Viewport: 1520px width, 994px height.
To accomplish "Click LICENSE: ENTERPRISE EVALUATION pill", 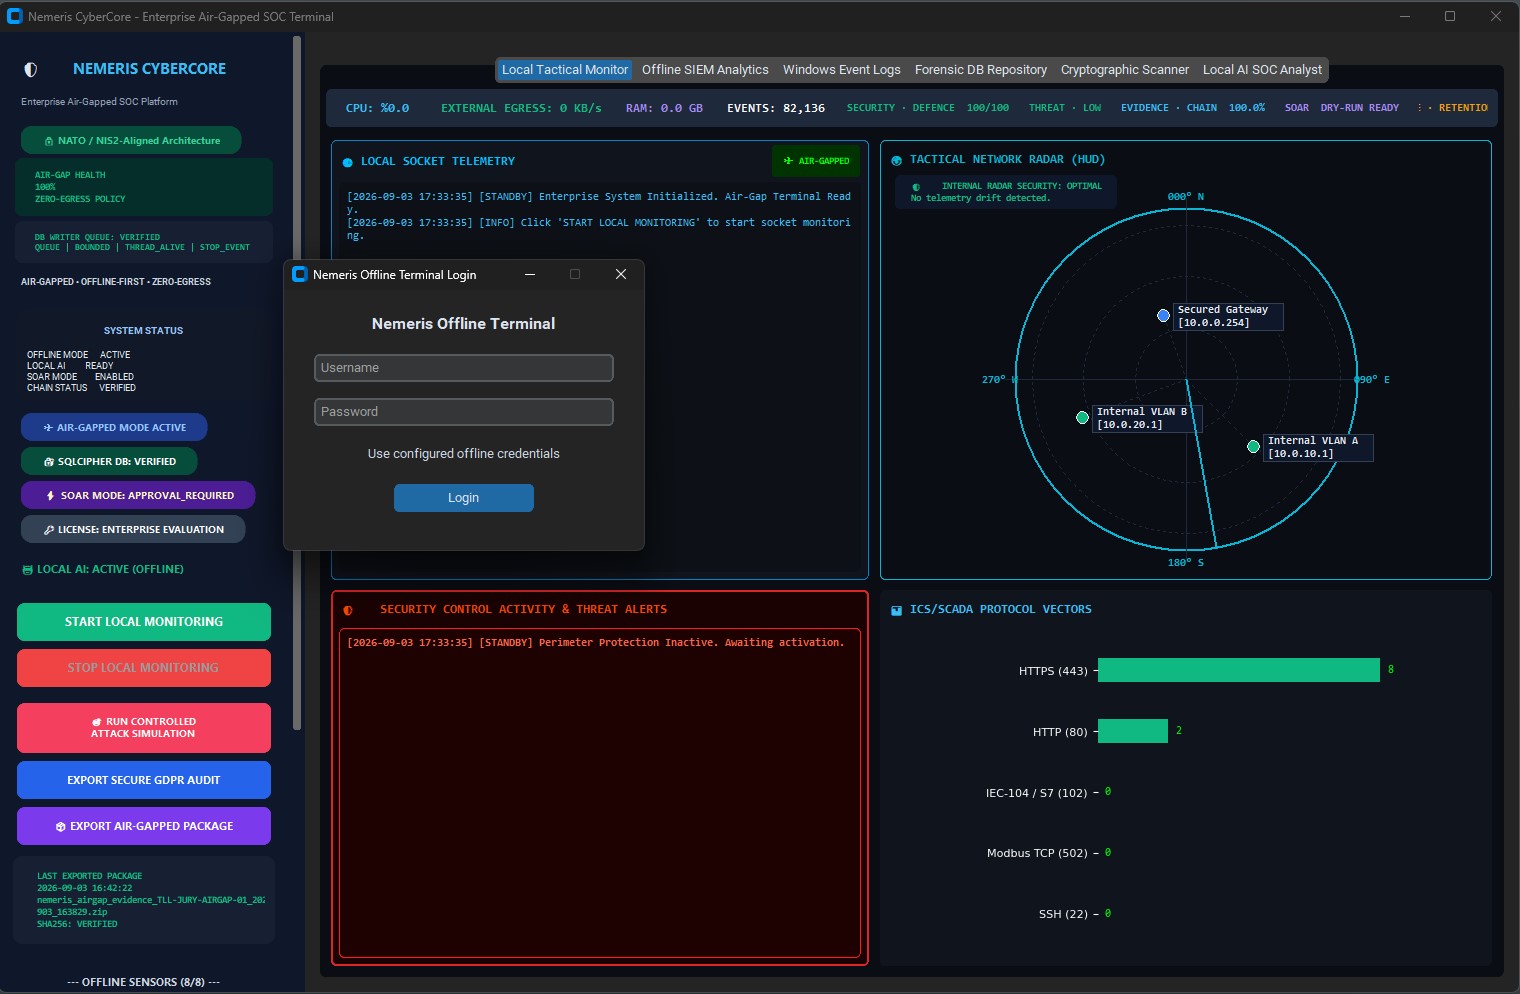I will click(x=133, y=529).
